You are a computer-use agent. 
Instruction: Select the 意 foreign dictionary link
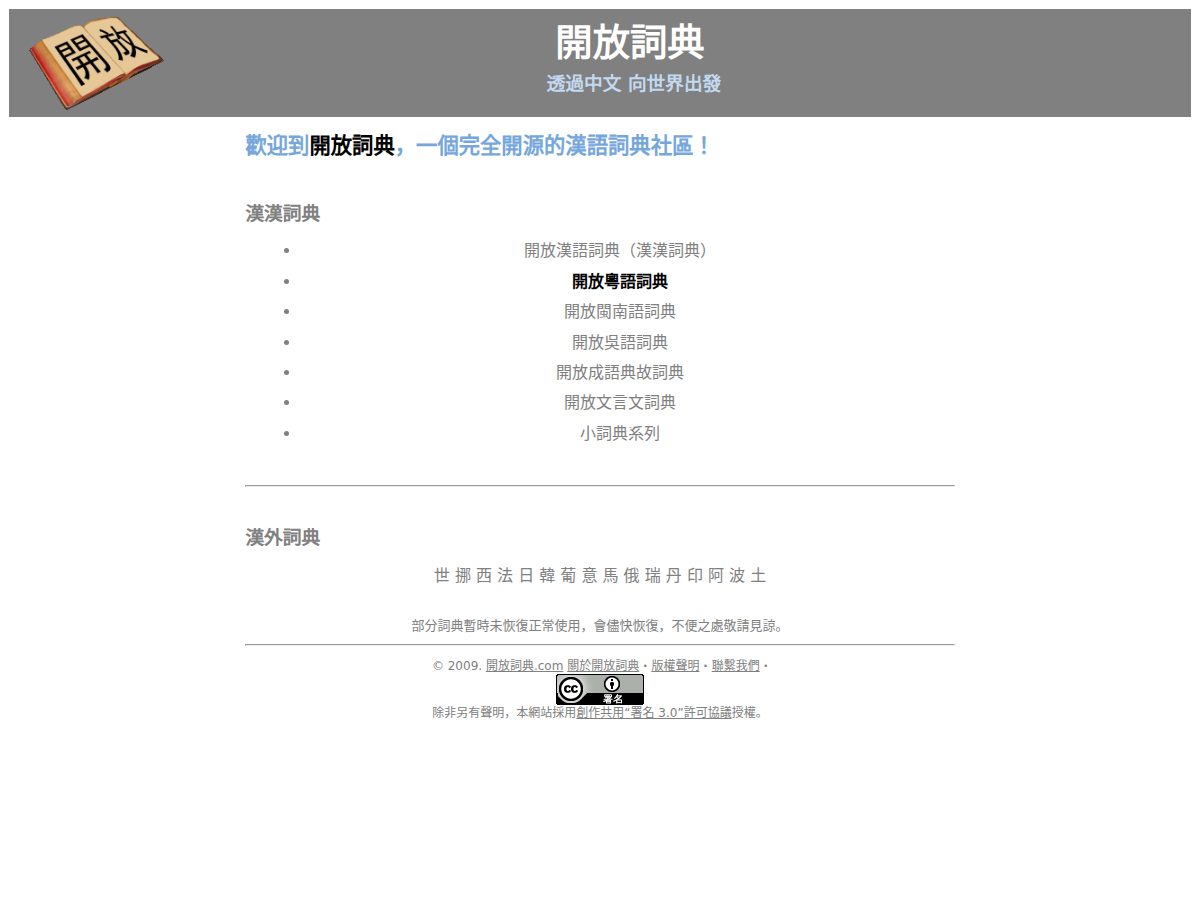tap(589, 575)
